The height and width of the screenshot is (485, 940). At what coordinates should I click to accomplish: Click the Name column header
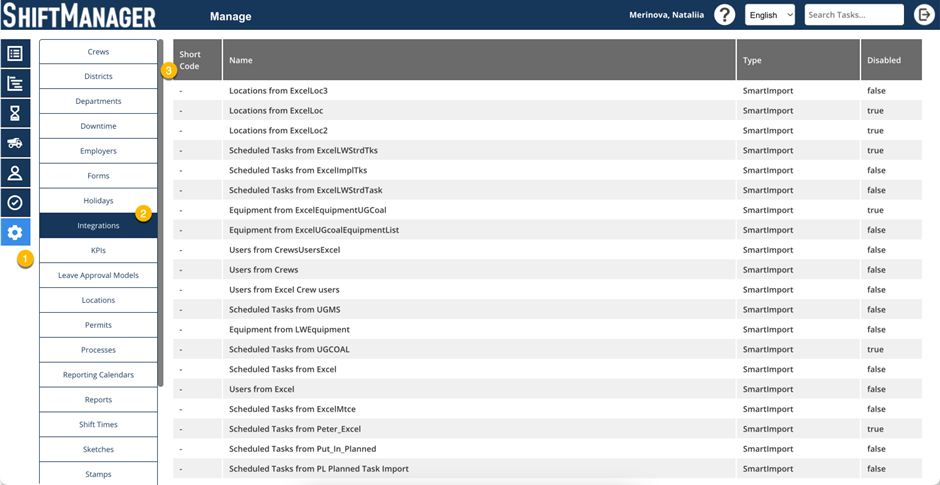(479, 60)
